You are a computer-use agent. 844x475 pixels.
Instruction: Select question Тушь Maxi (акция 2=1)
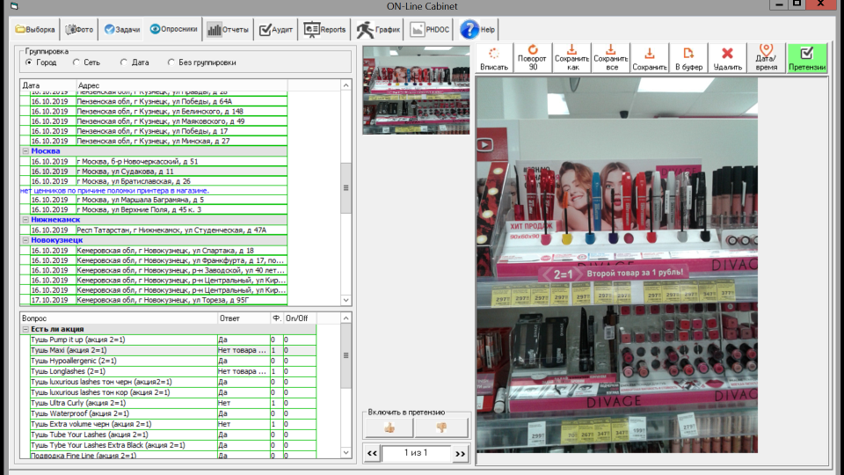point(173,350)
